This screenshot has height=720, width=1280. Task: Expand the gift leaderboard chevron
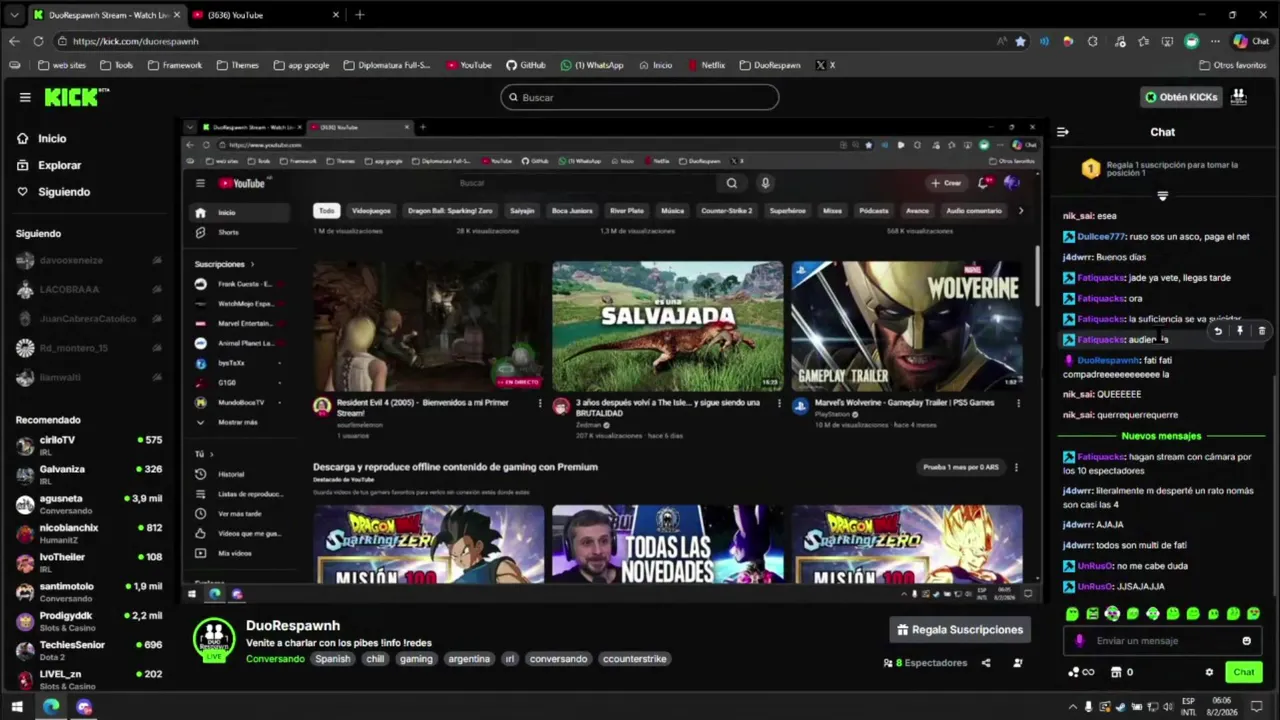click(x=1162, y=196)
